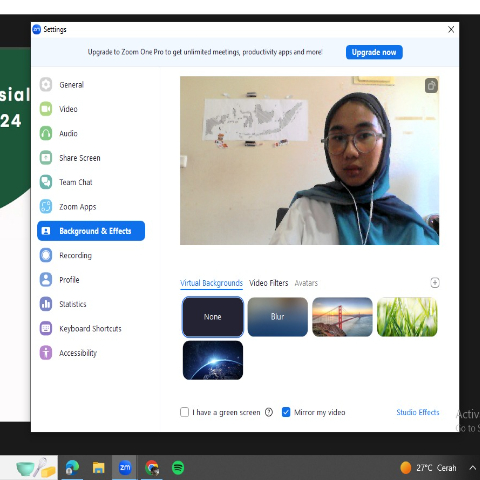Uncheck Mirror my video checkbox
Viewport: 480px width, 480px height.
click(286, 412)
